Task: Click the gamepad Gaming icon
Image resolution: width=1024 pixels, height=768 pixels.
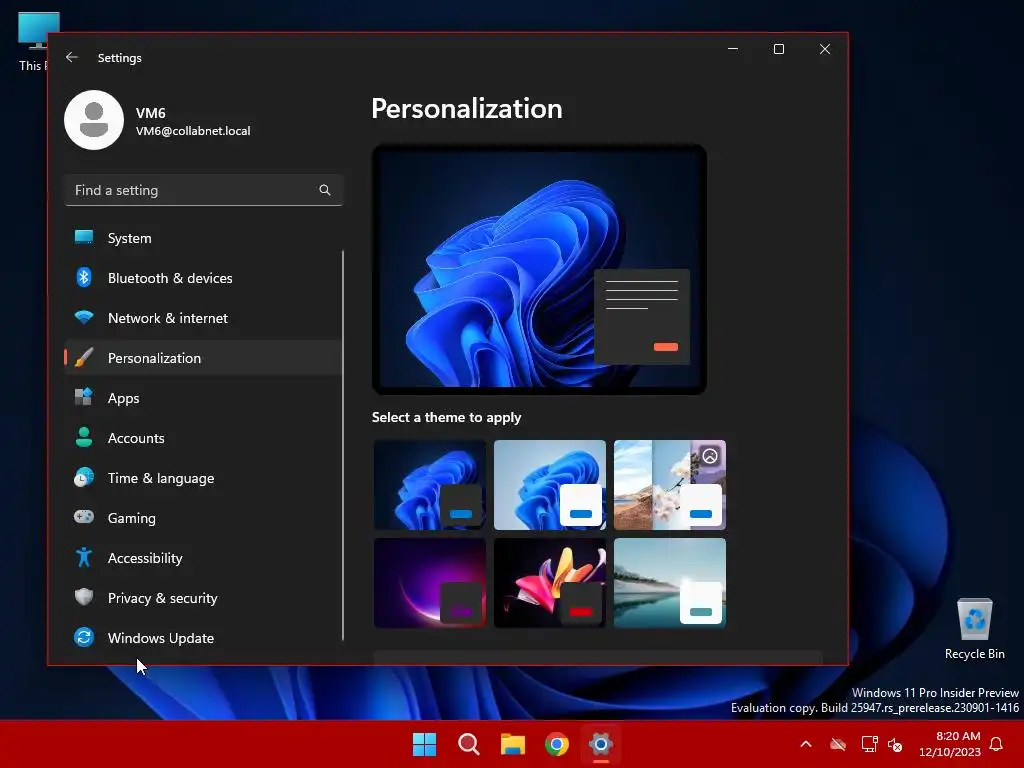Action: coord(84,517)
